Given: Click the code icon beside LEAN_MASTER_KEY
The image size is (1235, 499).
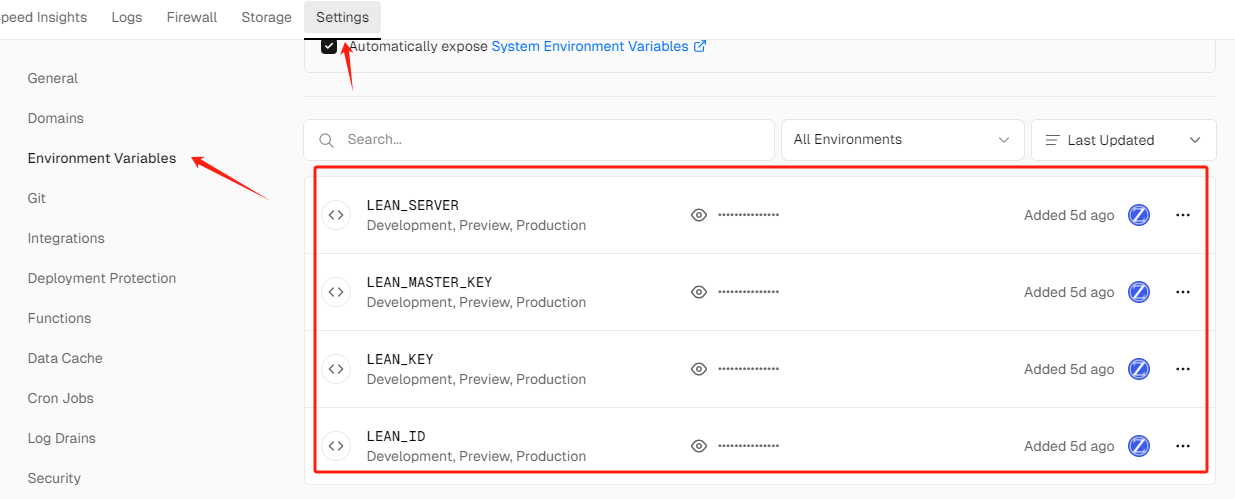Looking at the screenshot, I should 336,292.
